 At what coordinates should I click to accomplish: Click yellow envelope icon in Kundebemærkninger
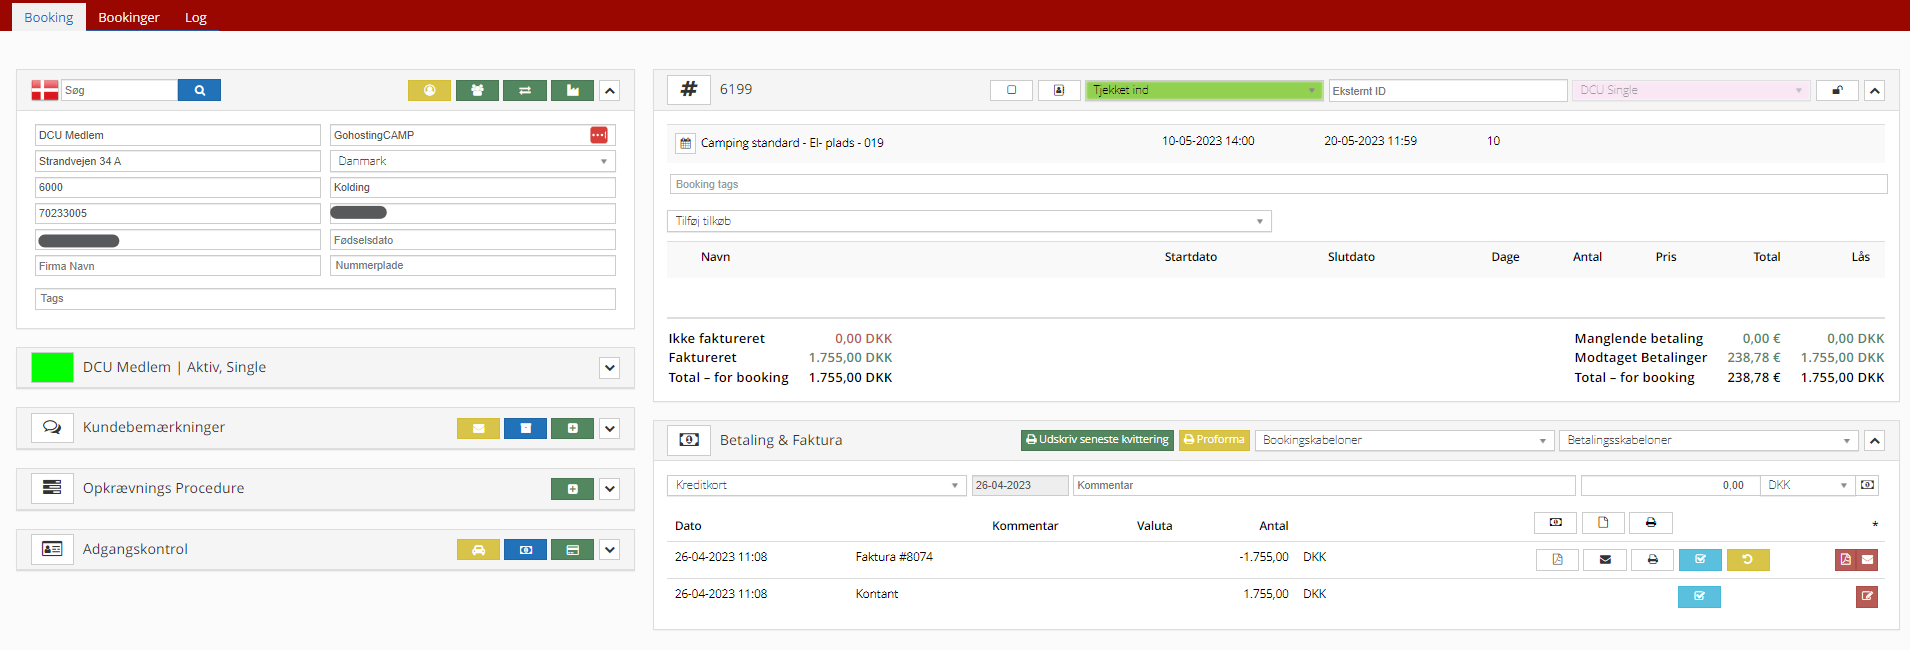[x=478, y=428]
